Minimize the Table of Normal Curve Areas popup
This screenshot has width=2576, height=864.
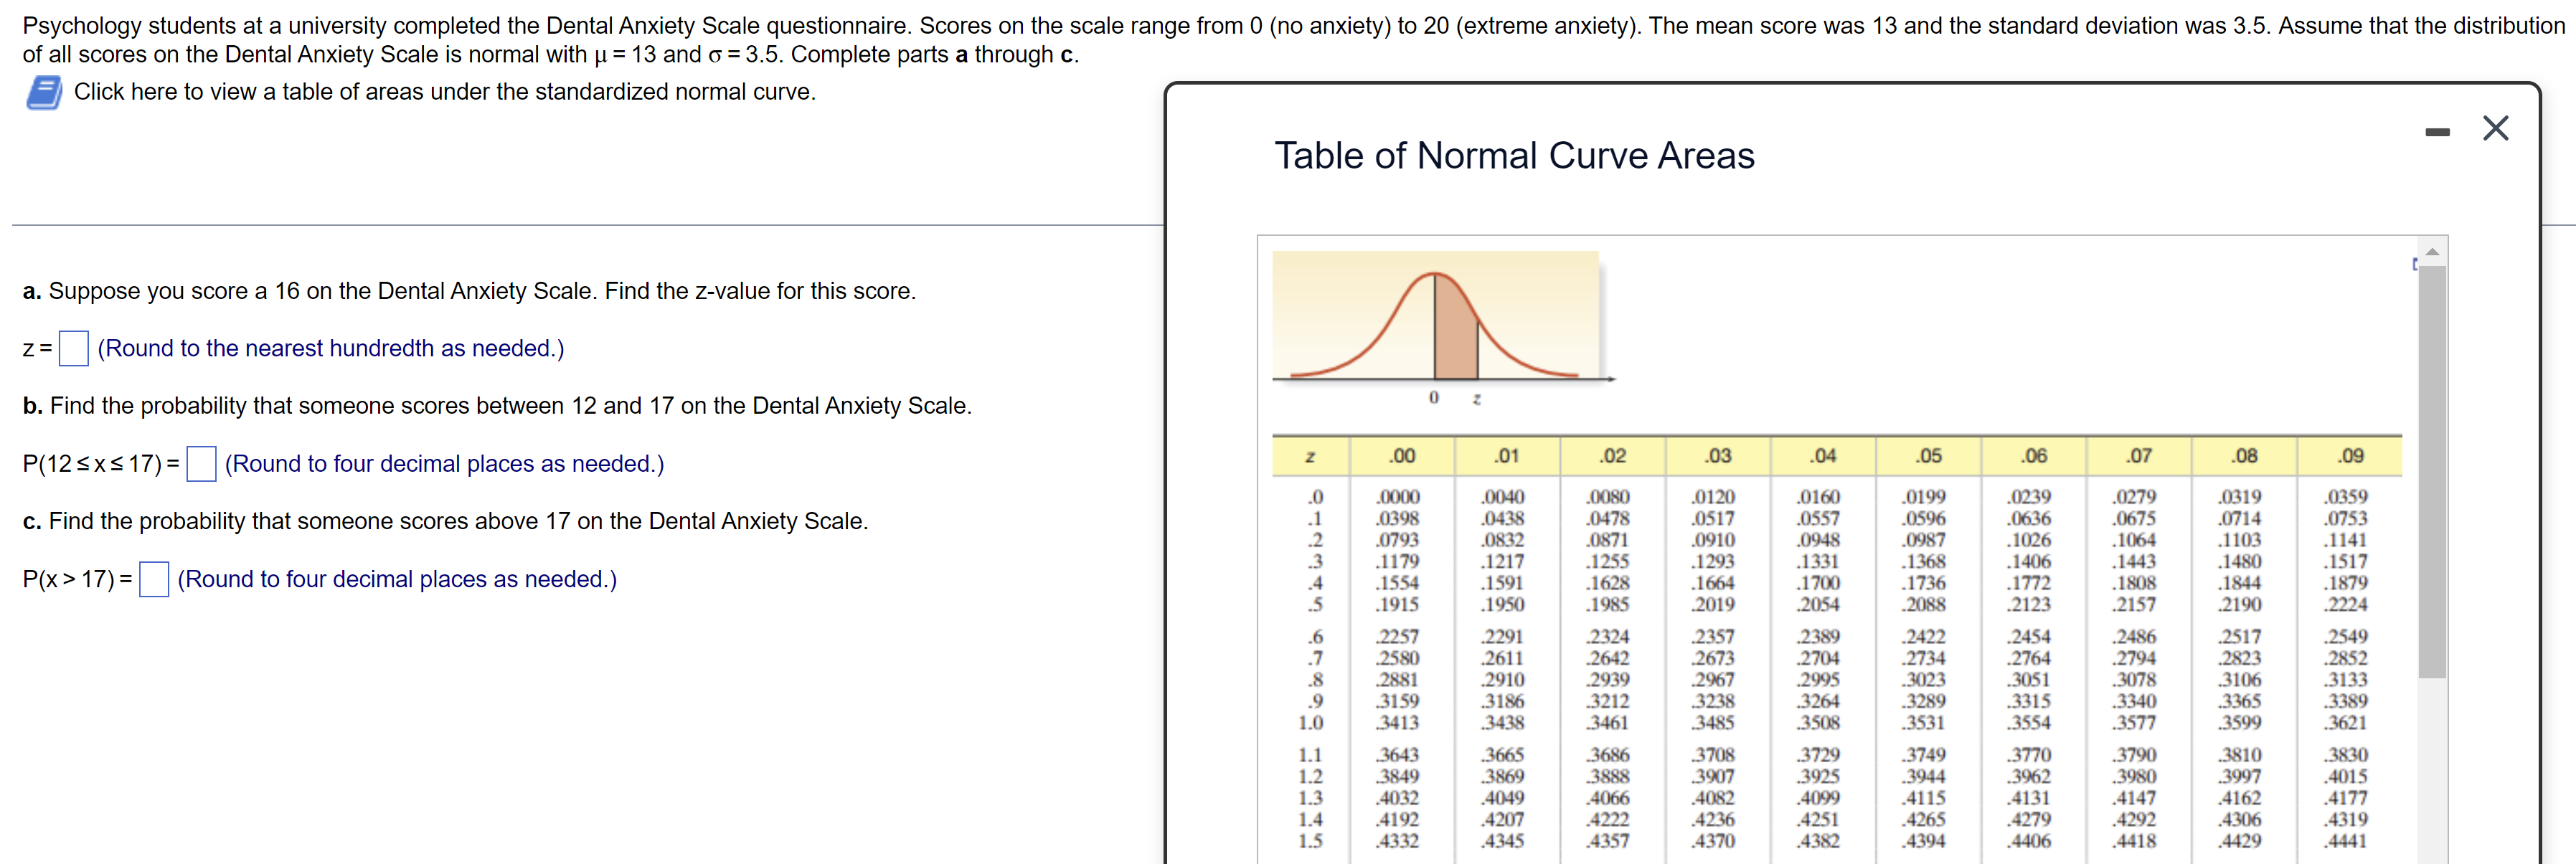tap(2437, 132)
